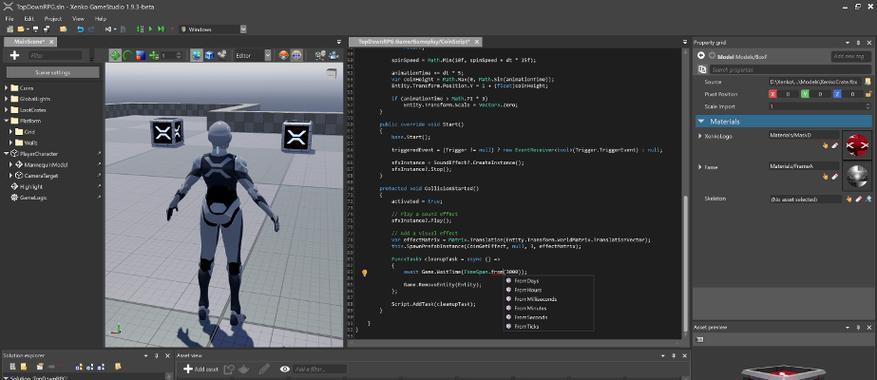Expand the GlobalLights folder

point(7,99)
